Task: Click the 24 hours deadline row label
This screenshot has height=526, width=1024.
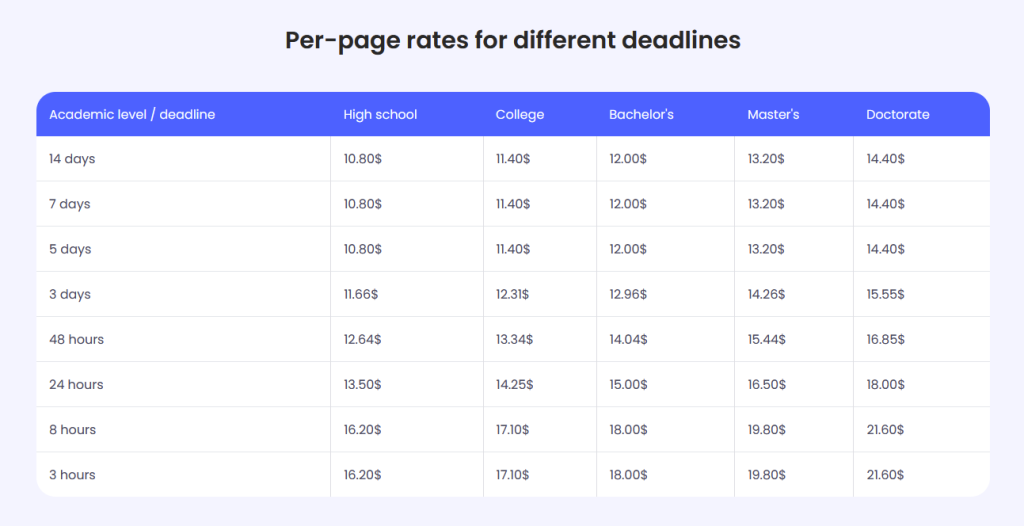Action: [x=76, y=384]
